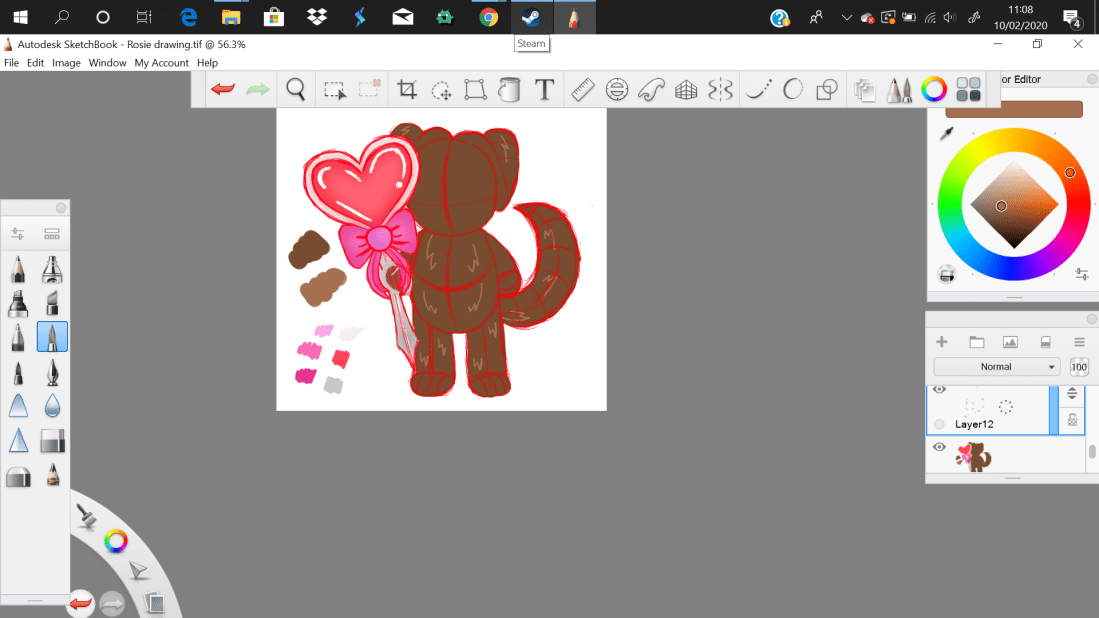Select the Hard Eraser brush
This screenshot has height=618, width=1099.
[x=52, y=441]
